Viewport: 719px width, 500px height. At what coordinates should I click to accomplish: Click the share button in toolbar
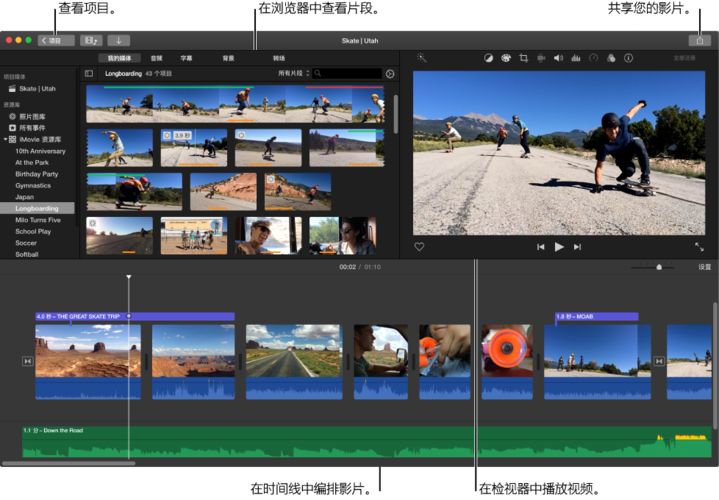click(x=699, y=41)
